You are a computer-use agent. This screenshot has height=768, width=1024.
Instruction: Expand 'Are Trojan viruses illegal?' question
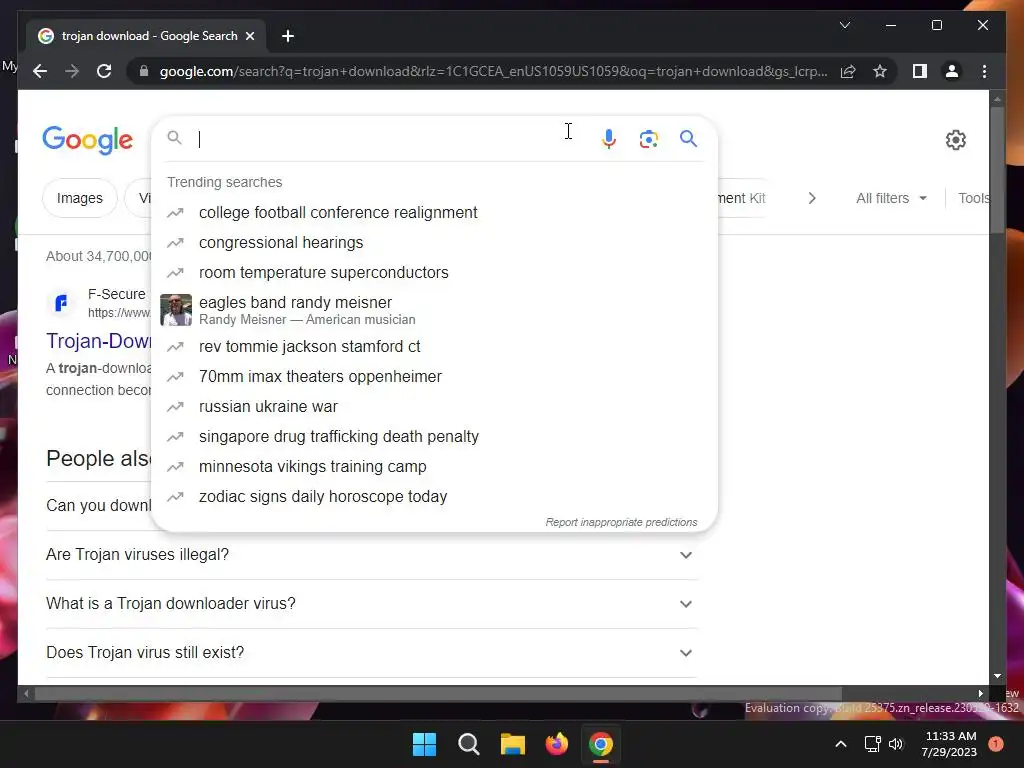372,554
